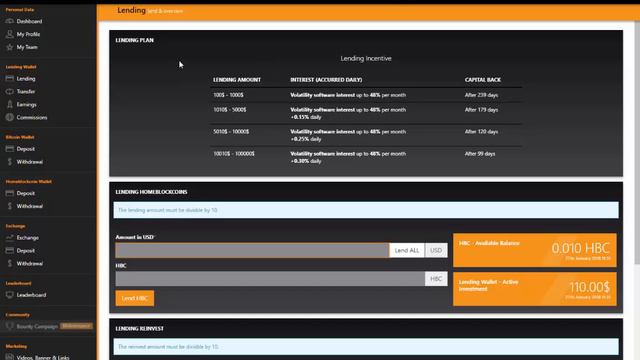Click the '+0.30% daily' bonus text
This screenshot has width=640, height=360.
pyautogui.click(x=306, y=161)
